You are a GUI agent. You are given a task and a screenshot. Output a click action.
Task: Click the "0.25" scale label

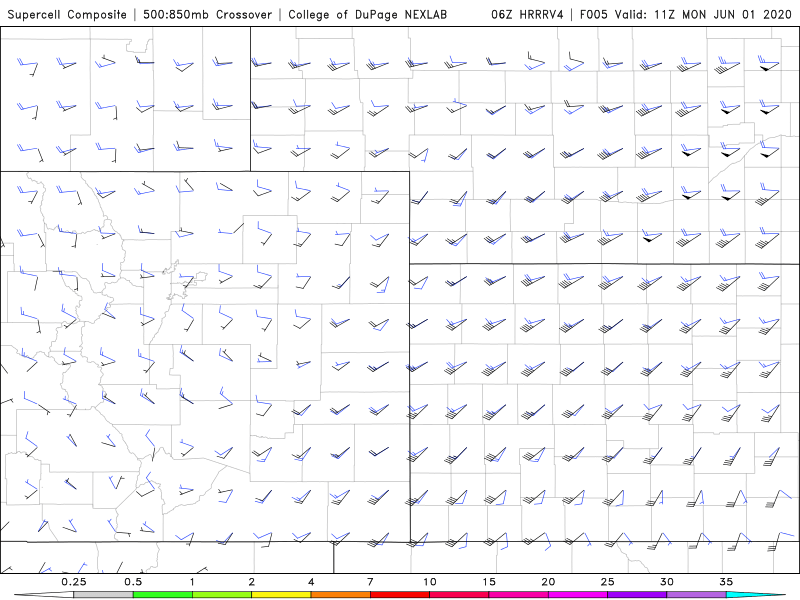74,582
